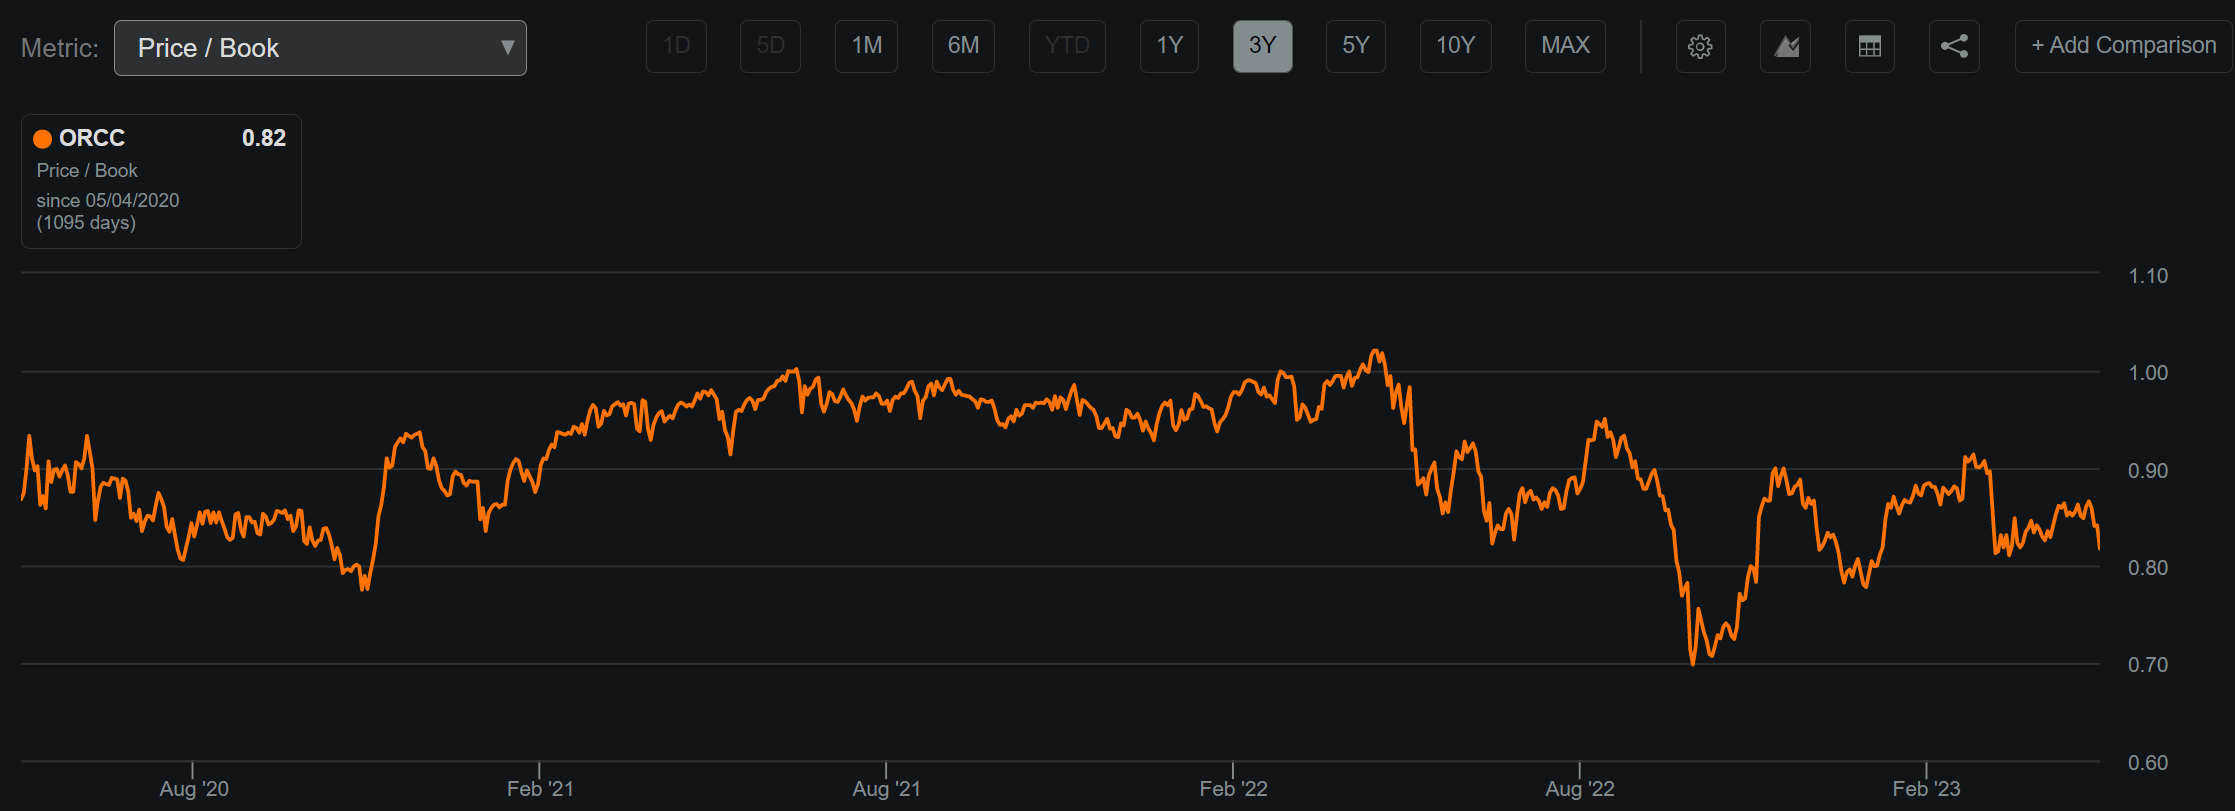Select the YTD time range

1067,46
